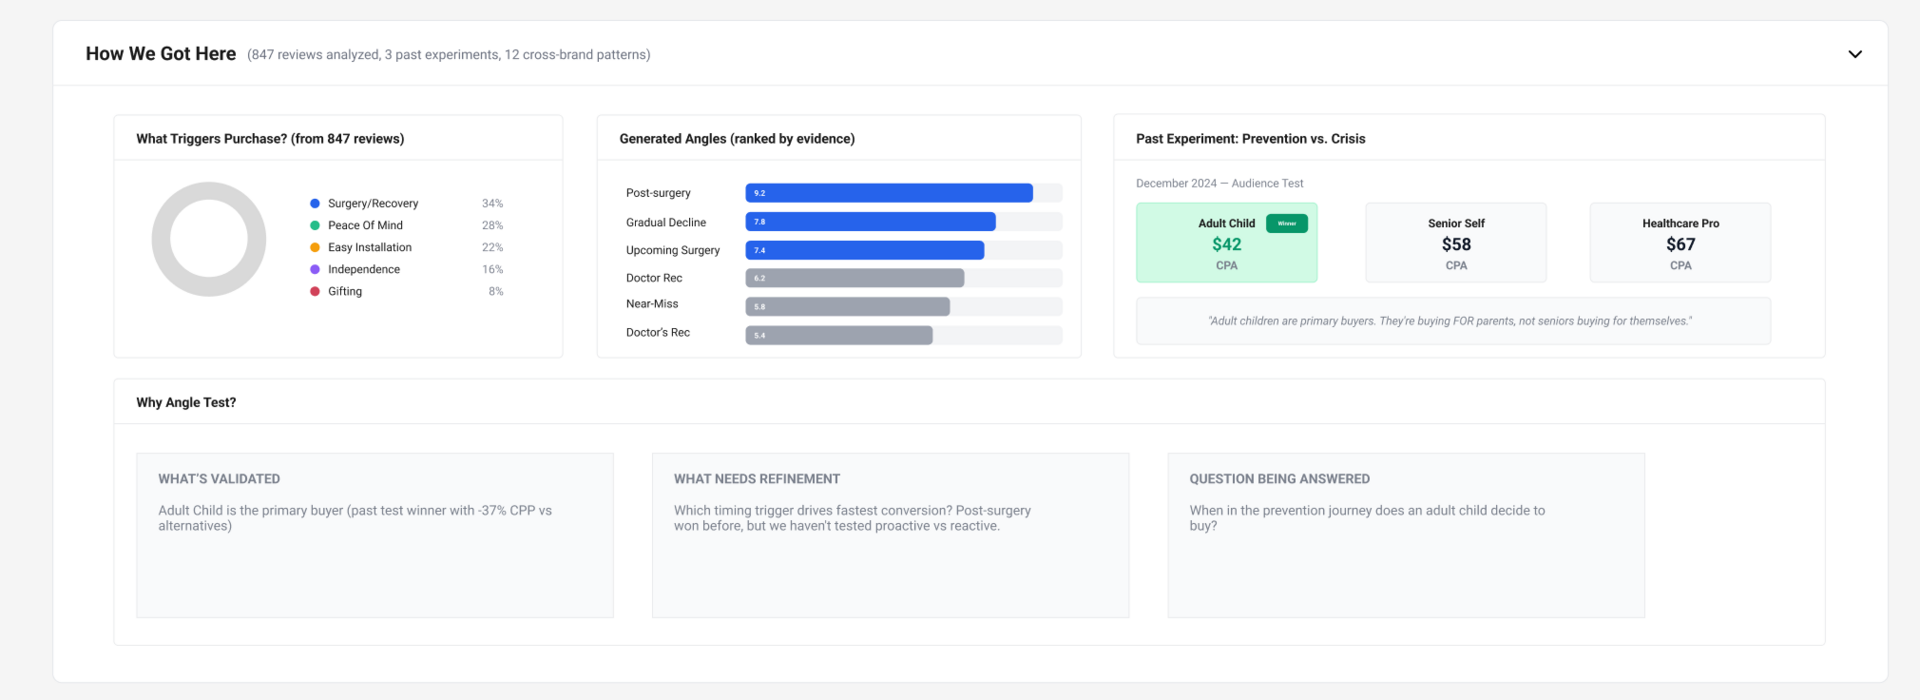Click the green Winner badge
This screenshot has width=1920, height=700.
click(1286, 224)
